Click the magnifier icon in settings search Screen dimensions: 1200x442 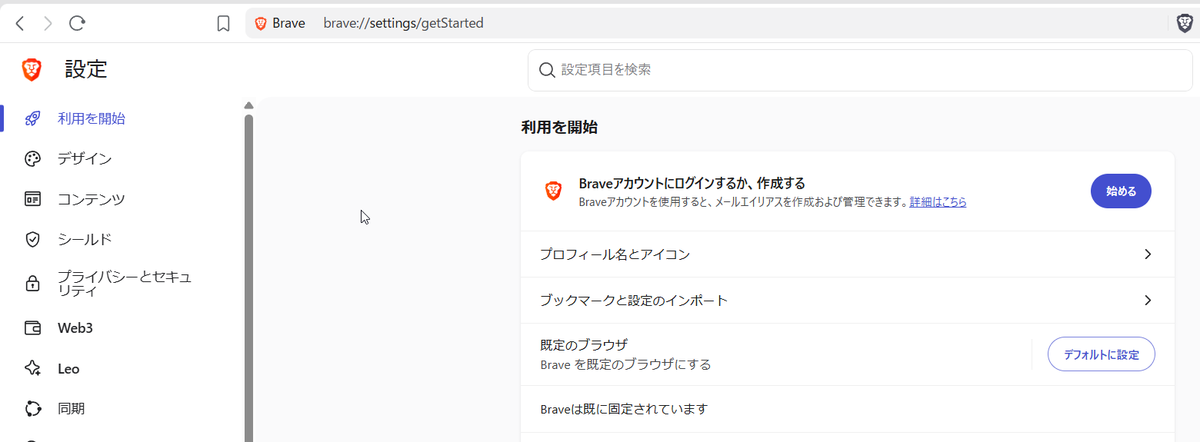click(x=546, y=70)
